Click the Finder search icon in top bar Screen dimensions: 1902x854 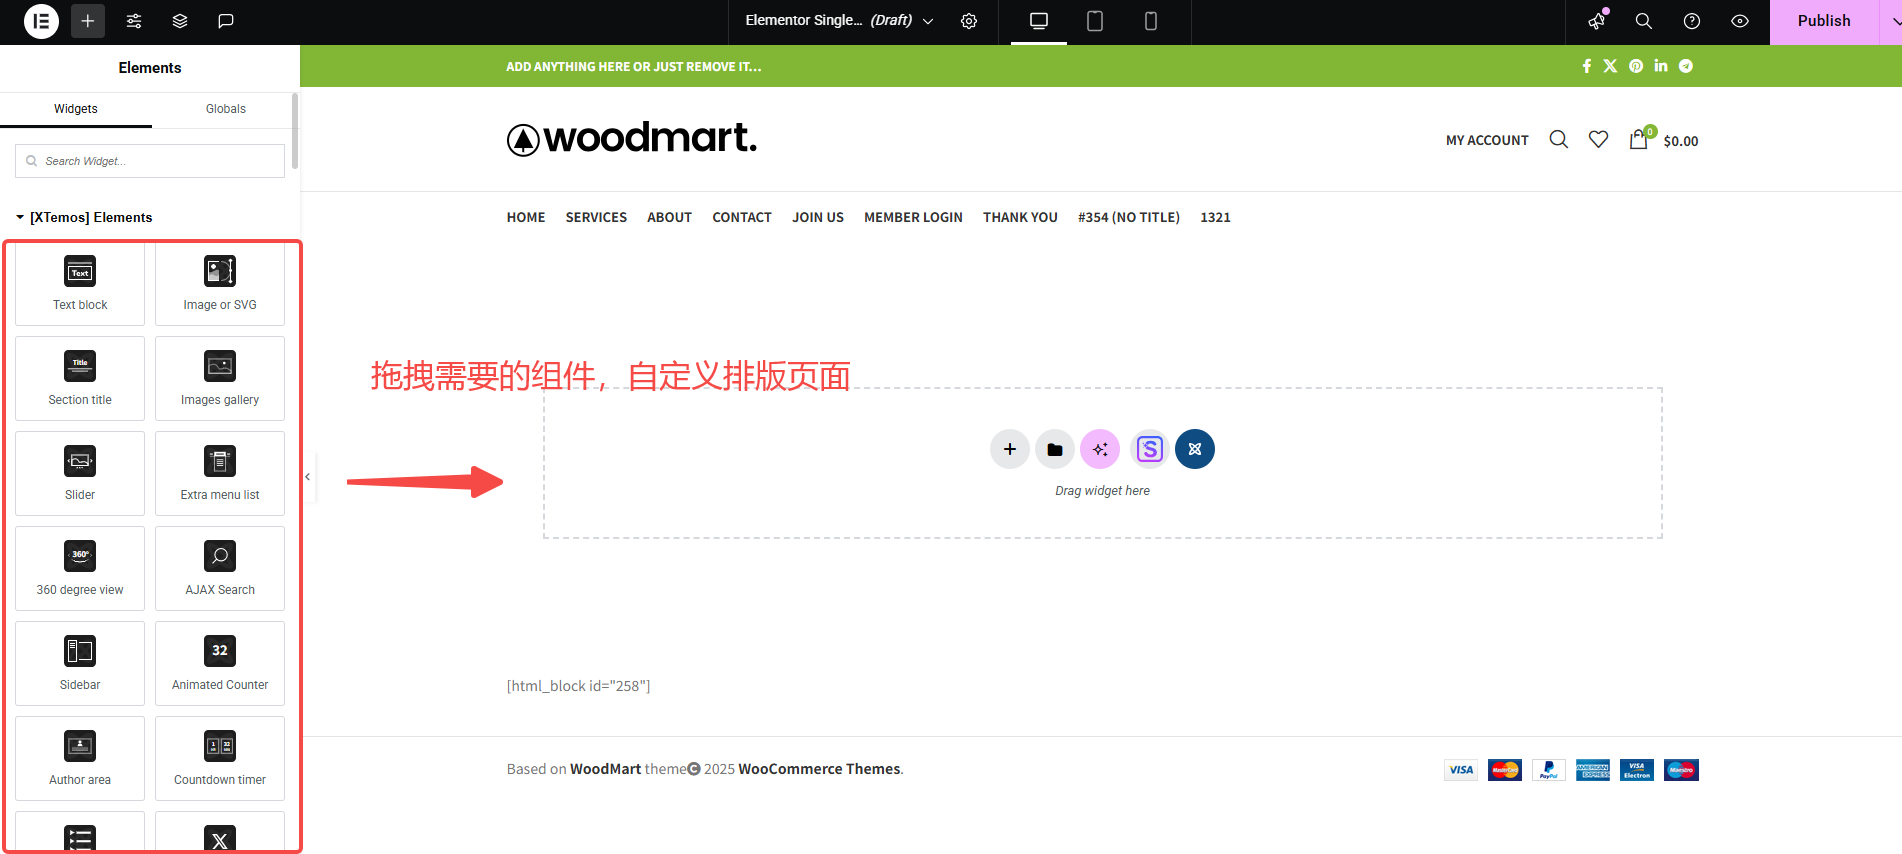[x=1643, y=21]
